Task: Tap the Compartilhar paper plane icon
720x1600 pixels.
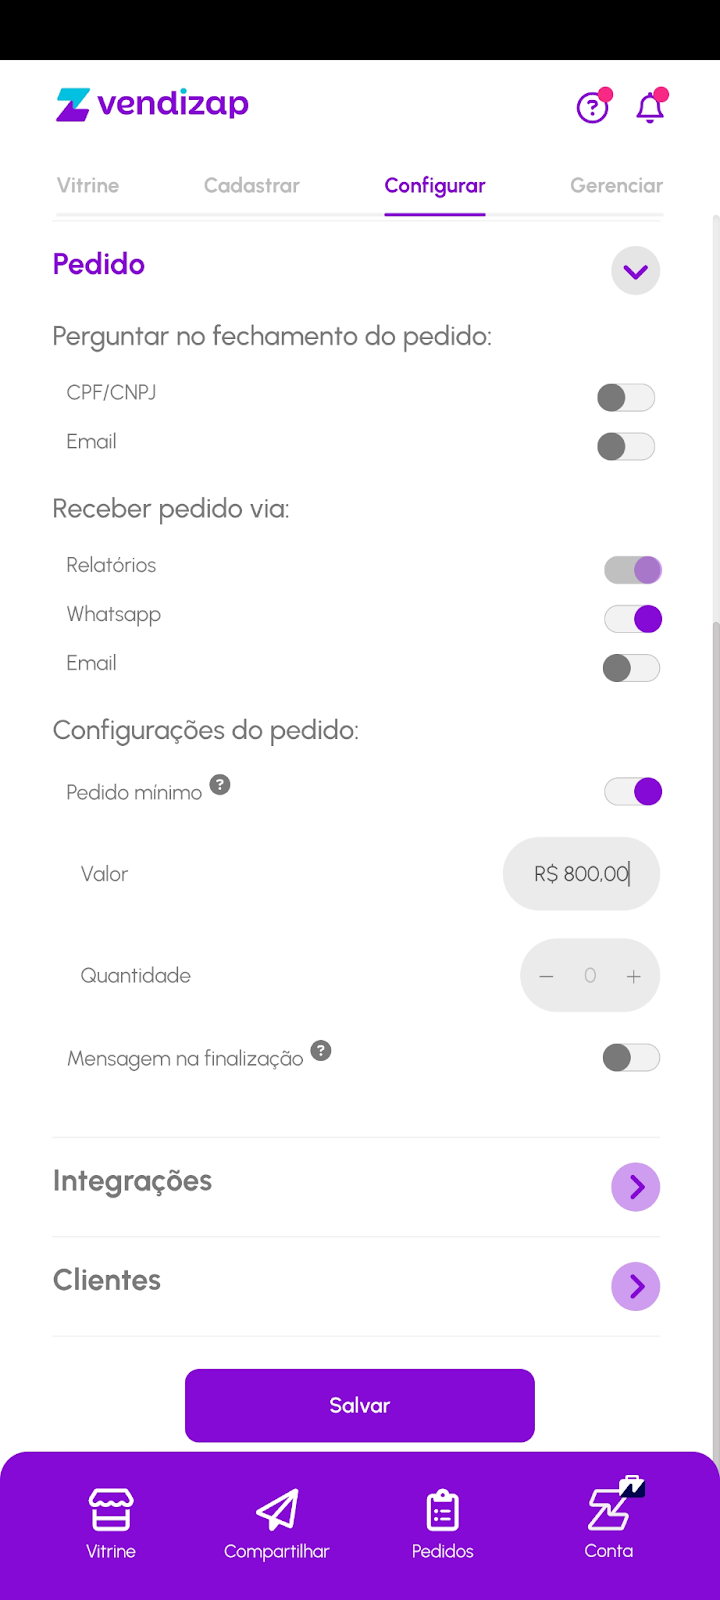Action: [277, 1511]
